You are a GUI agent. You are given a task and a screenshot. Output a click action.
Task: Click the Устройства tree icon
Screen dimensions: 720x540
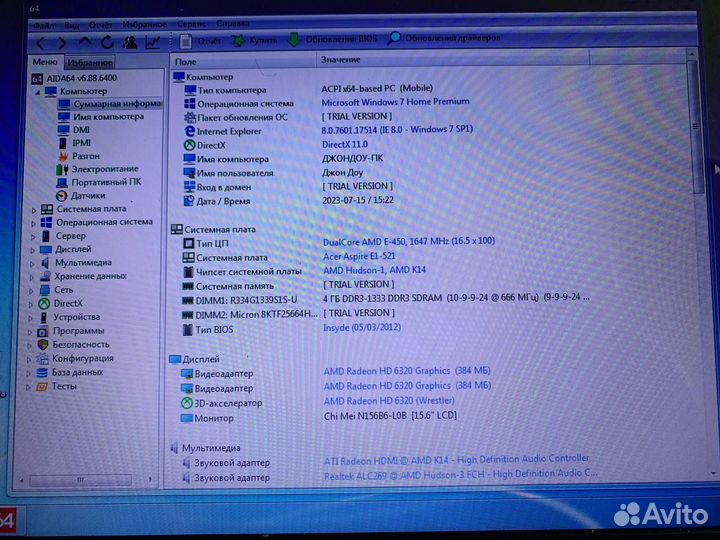(x=44, y=318)
